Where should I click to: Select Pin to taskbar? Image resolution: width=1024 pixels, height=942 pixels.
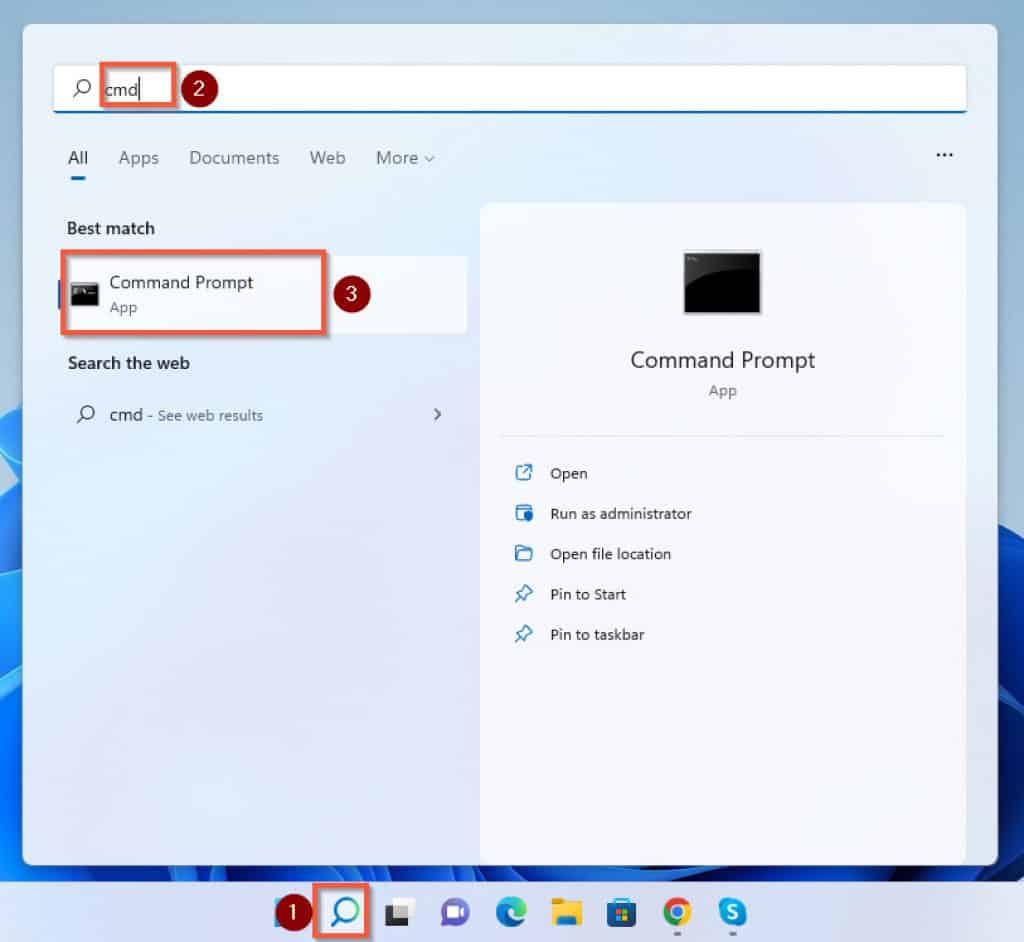click(x=597, y=635)
